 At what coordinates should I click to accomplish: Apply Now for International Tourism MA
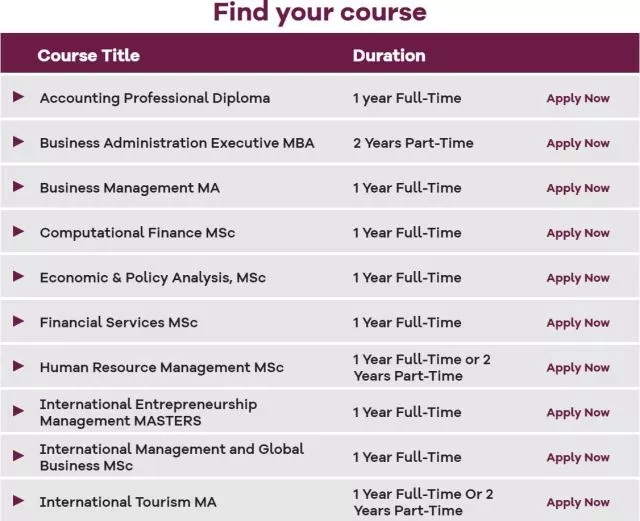tap(577, 502)
